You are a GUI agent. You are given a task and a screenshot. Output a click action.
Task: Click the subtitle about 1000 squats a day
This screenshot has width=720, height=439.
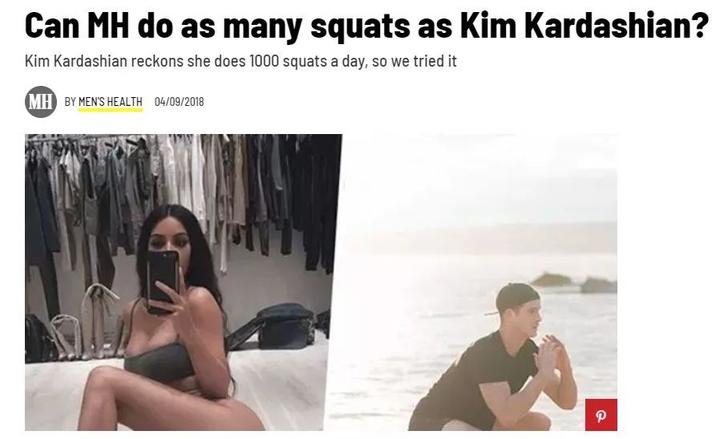point(241,61)
